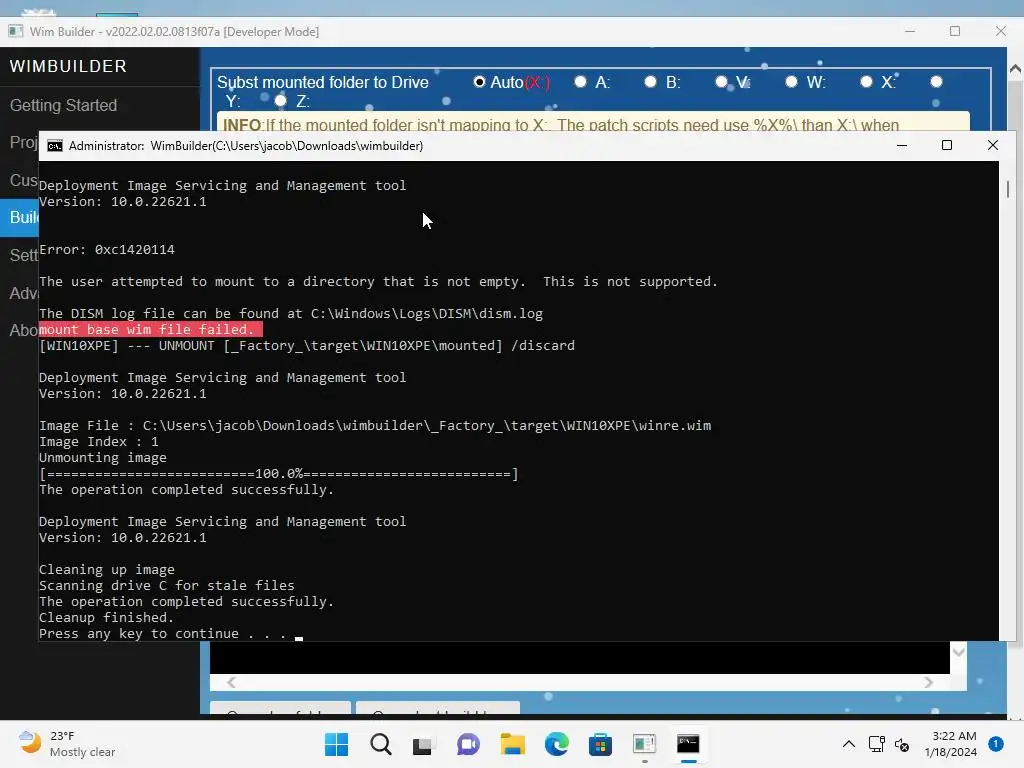This screenshot has height=768, width=1024.
Task: Click scroll-right arrow of log pane
Action: [x=928, y=682]
